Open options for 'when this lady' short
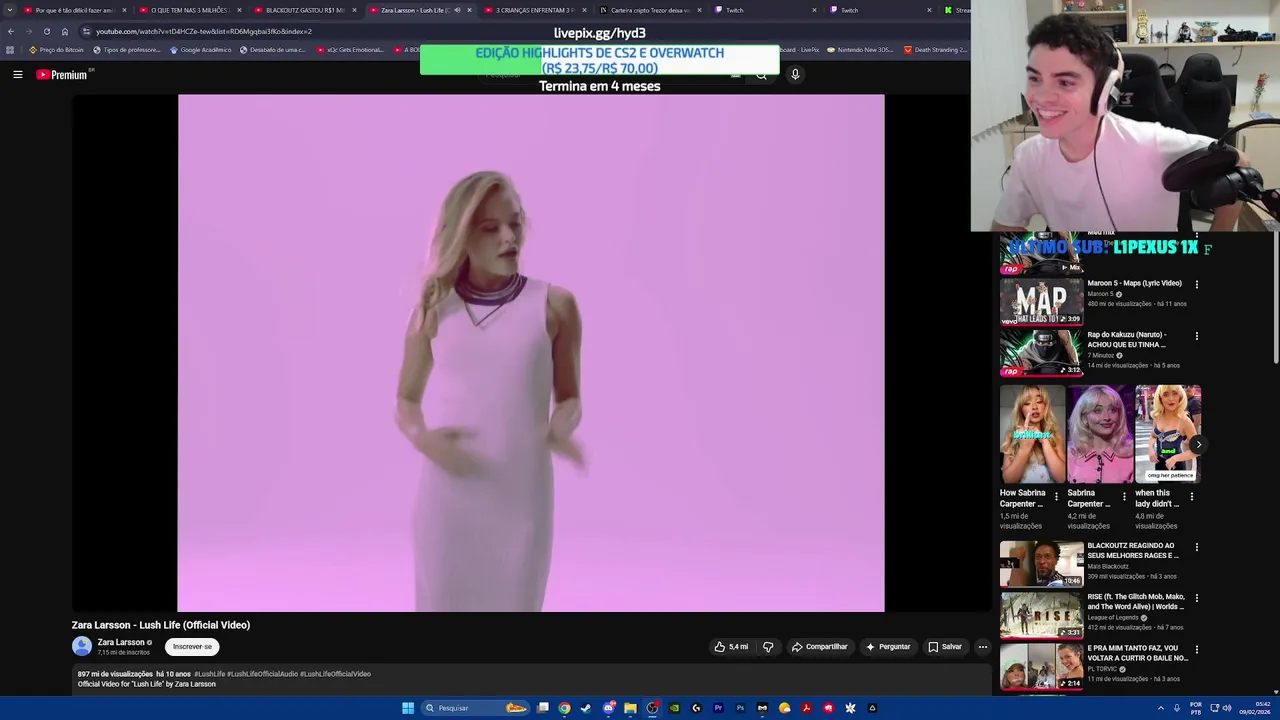Image resolution: width=1280 pixels, height=720 pixels. 1191,496
